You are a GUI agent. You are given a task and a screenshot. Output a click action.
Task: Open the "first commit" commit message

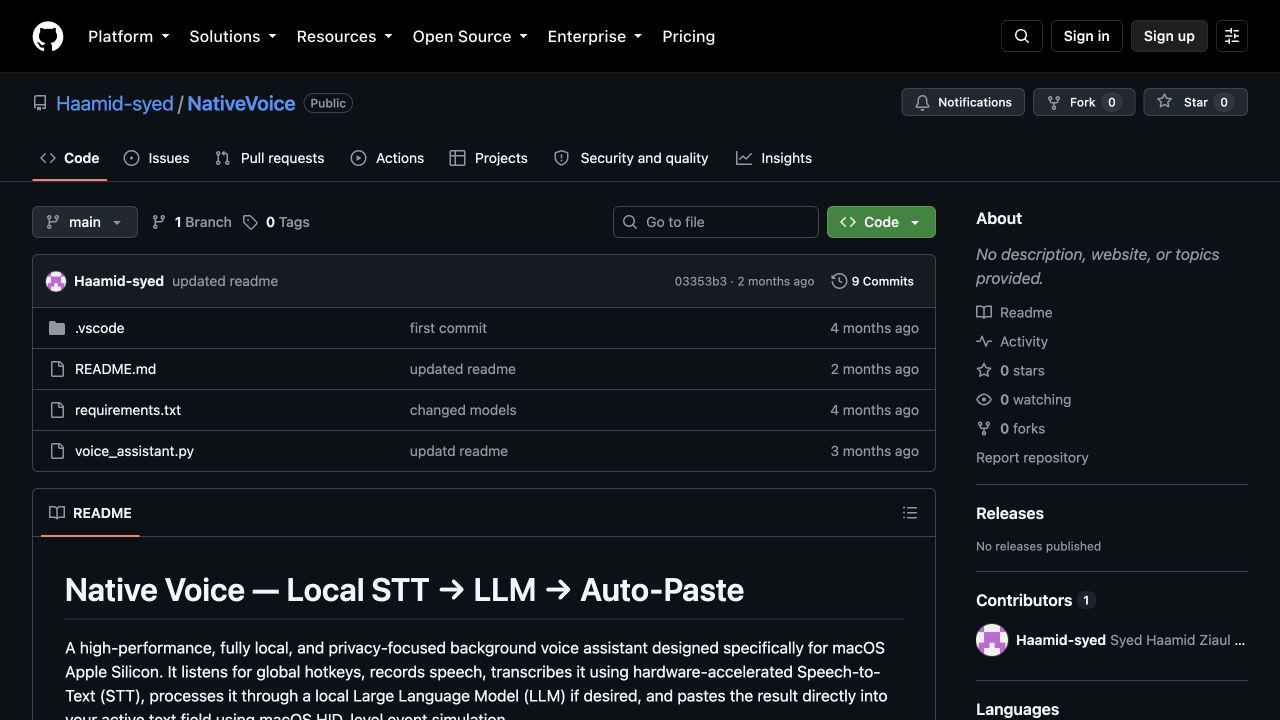point(448,328)
